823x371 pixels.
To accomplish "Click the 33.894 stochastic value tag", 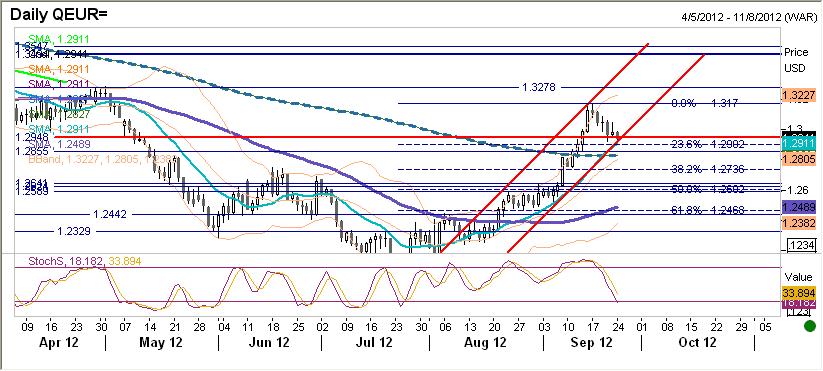I will [798, 293].
